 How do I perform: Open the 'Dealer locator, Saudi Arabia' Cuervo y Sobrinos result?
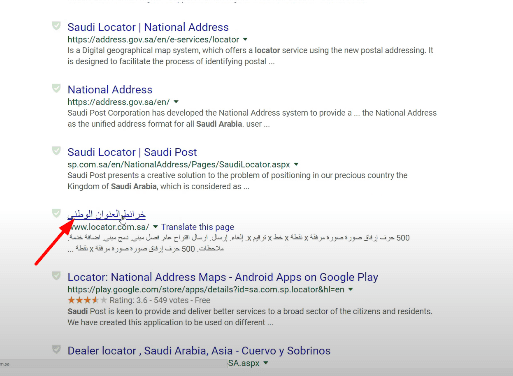pos(199,351)
